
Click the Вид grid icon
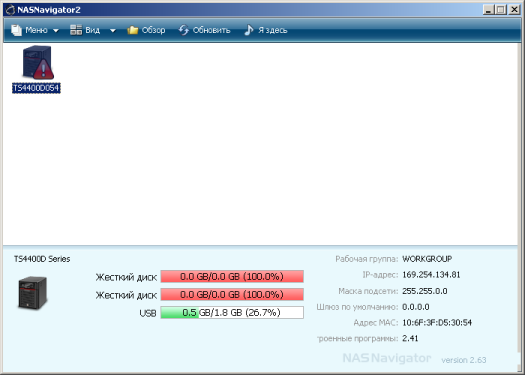click(76, 30)
